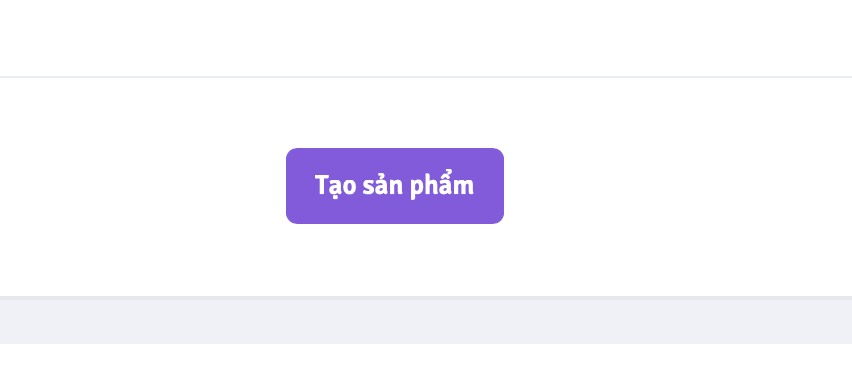
Task: Select the purple Tạo sản phẩm button
Action: click(x=395, y=186)
